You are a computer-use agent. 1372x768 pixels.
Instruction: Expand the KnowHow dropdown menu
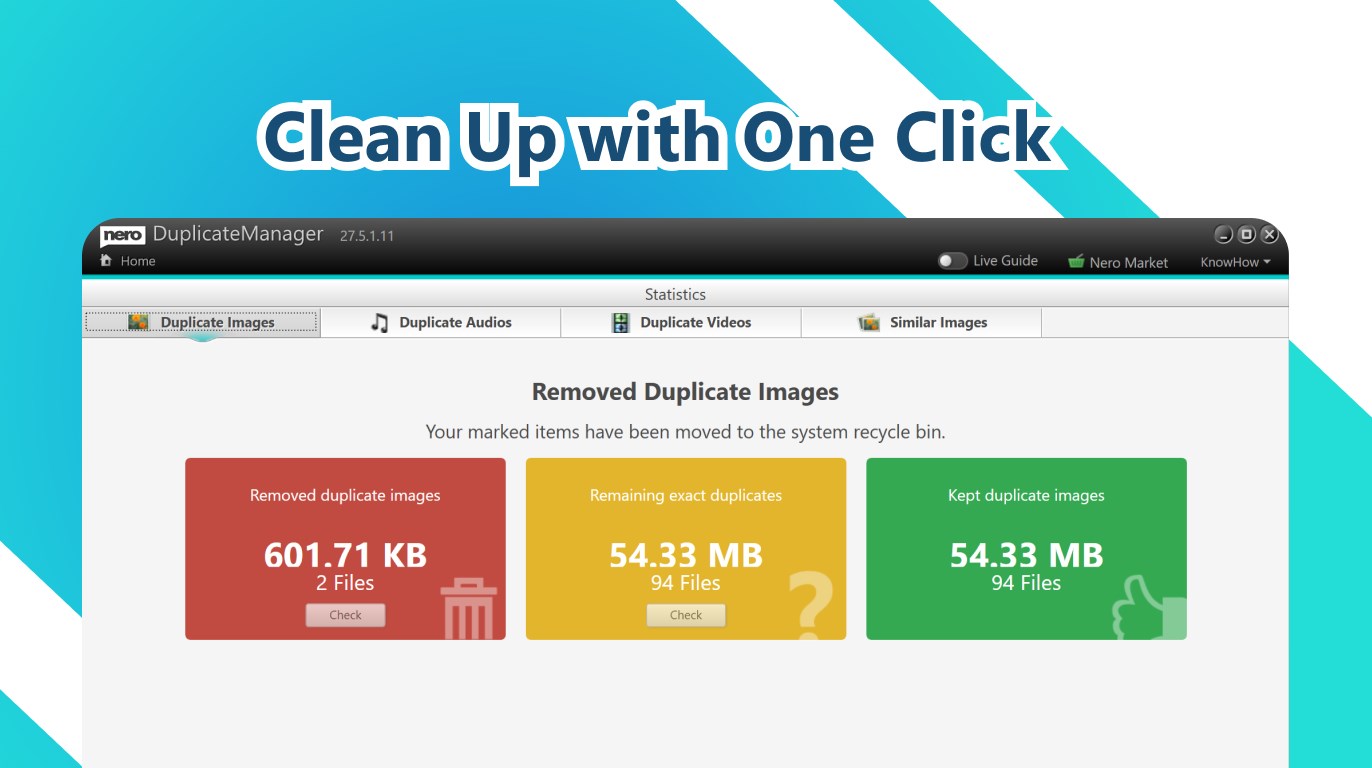coord(1236,262)
